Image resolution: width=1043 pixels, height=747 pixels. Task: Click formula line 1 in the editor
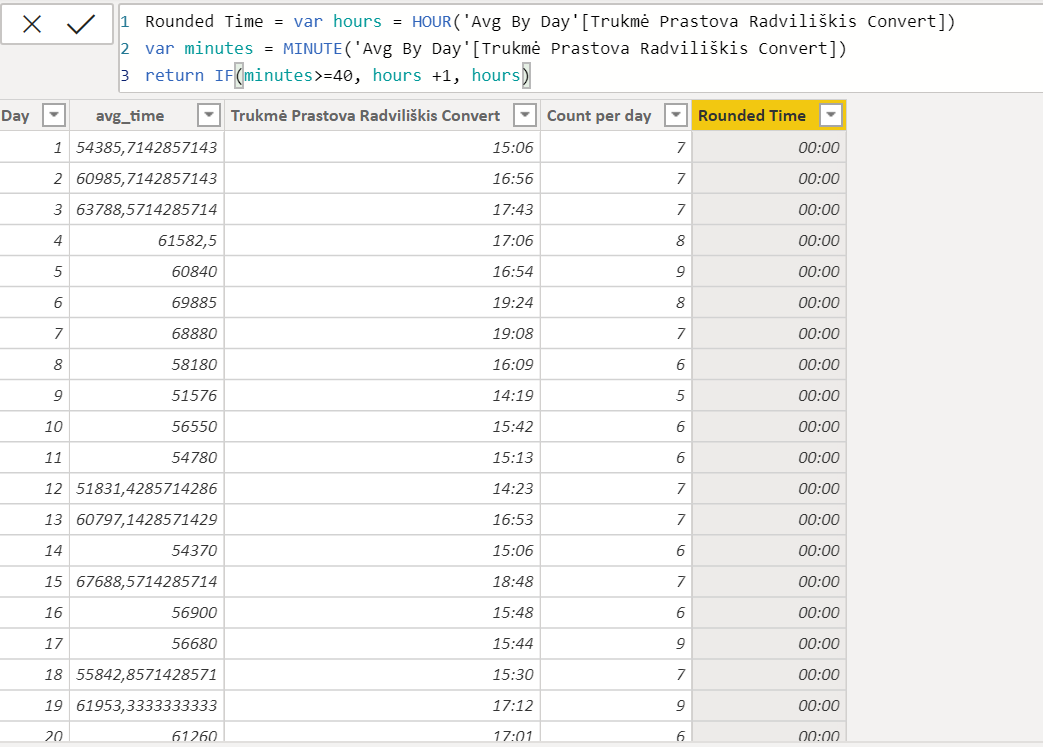[x=550, y=21]
